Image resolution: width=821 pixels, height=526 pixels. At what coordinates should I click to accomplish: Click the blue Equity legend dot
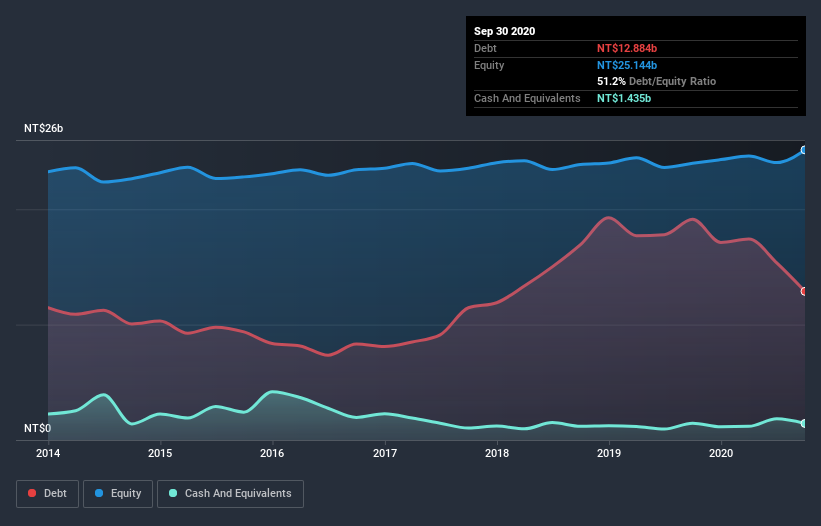pos(99,493)
